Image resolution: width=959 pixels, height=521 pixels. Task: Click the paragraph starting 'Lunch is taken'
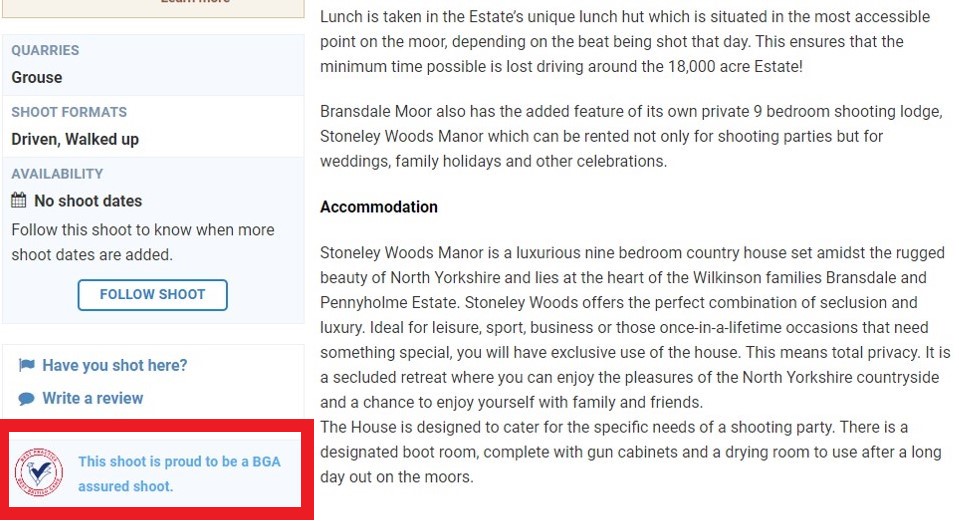(x=624, y=42)
